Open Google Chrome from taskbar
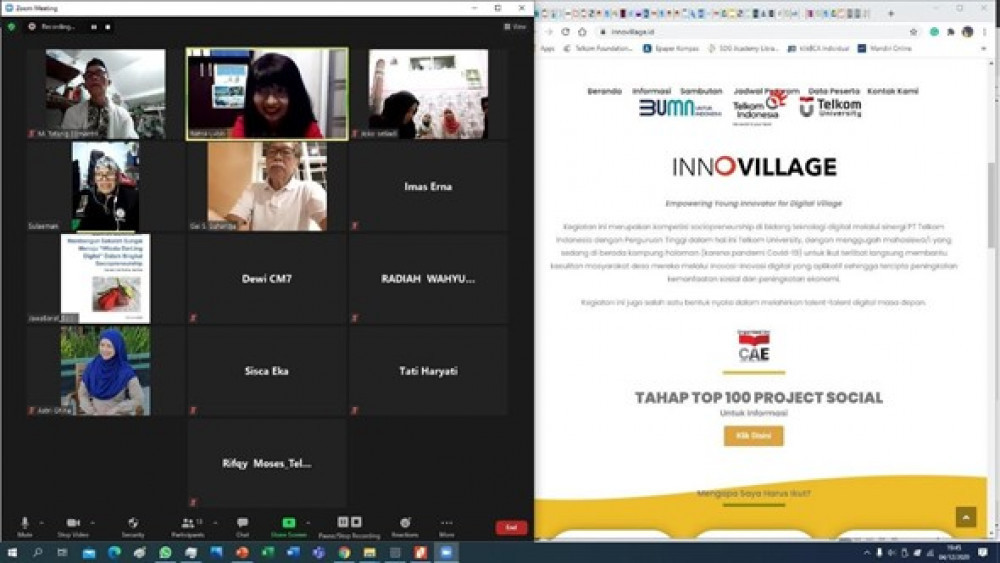Screen dimensions: 1000x563 click(344, 552)
